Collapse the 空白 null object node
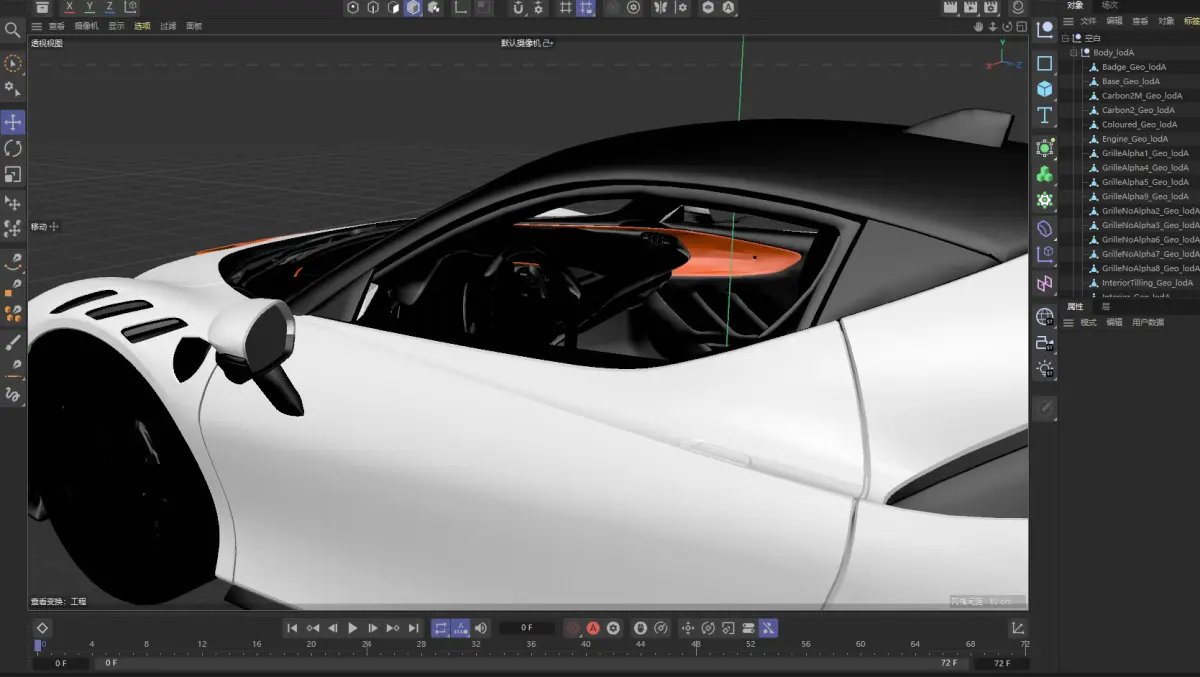Image resolution: width=1200 pixels, height=677 pixels. [1065, 38]
